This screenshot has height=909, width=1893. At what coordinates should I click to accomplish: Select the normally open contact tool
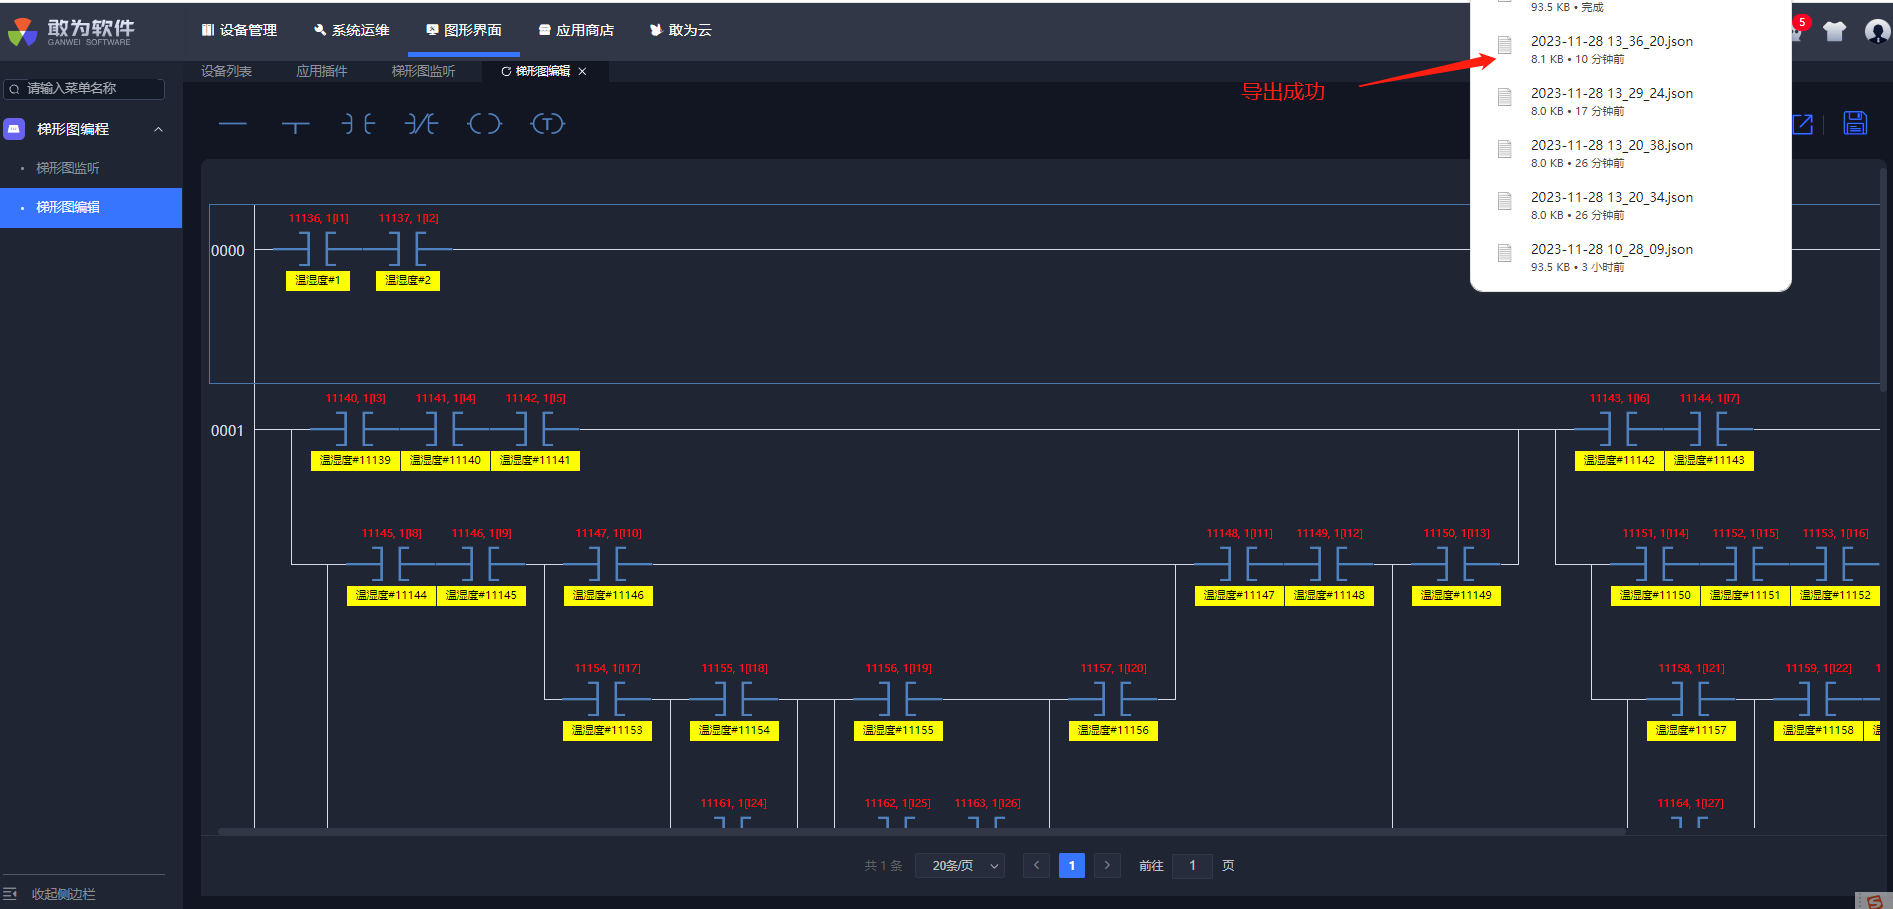point(358,124)
